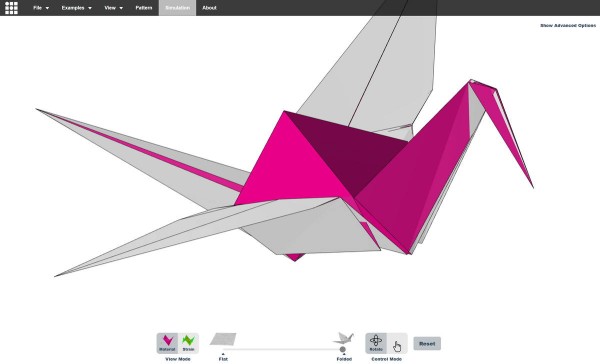The width and height of the screenshot is (600, 364).
Task: Click the fold percent slider handle
Action: click(342, 349)
